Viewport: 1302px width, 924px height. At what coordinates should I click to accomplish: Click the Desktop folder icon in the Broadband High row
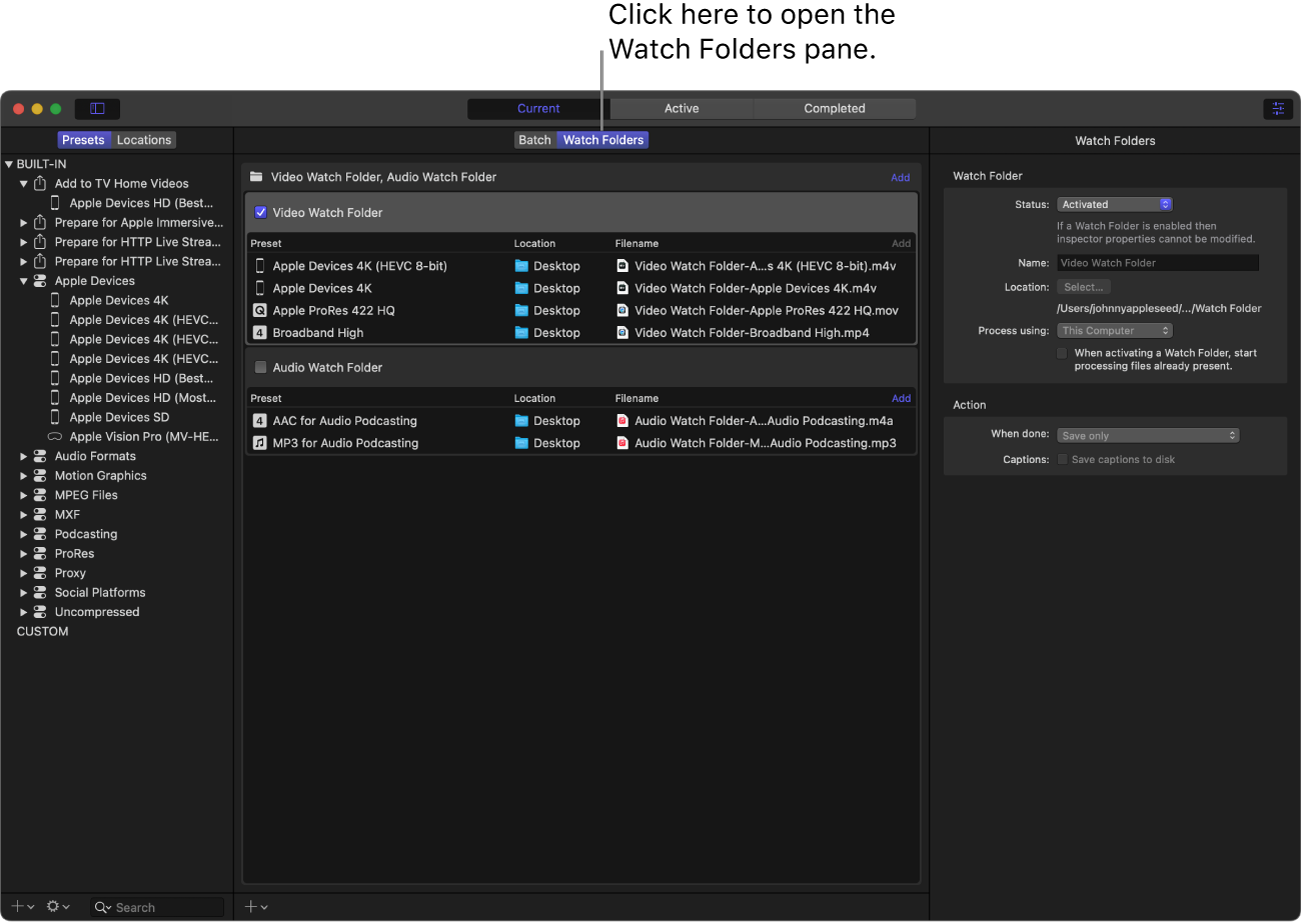[x=520, y=332]
